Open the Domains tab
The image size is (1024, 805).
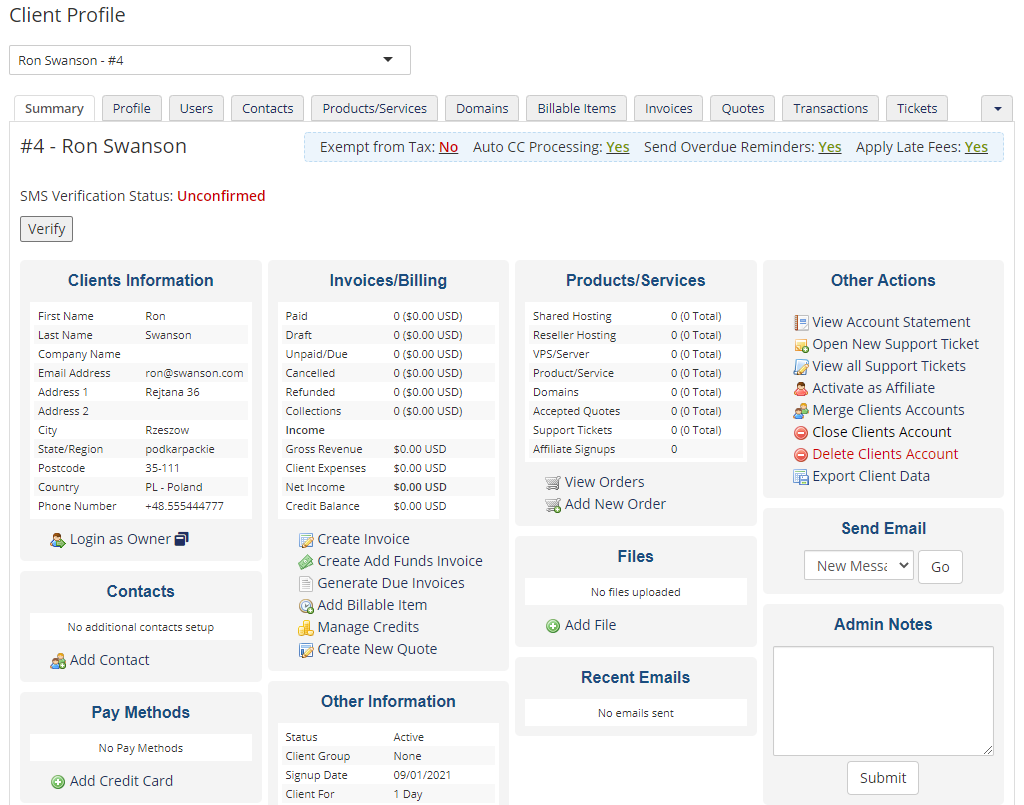[x=482, y=108]
